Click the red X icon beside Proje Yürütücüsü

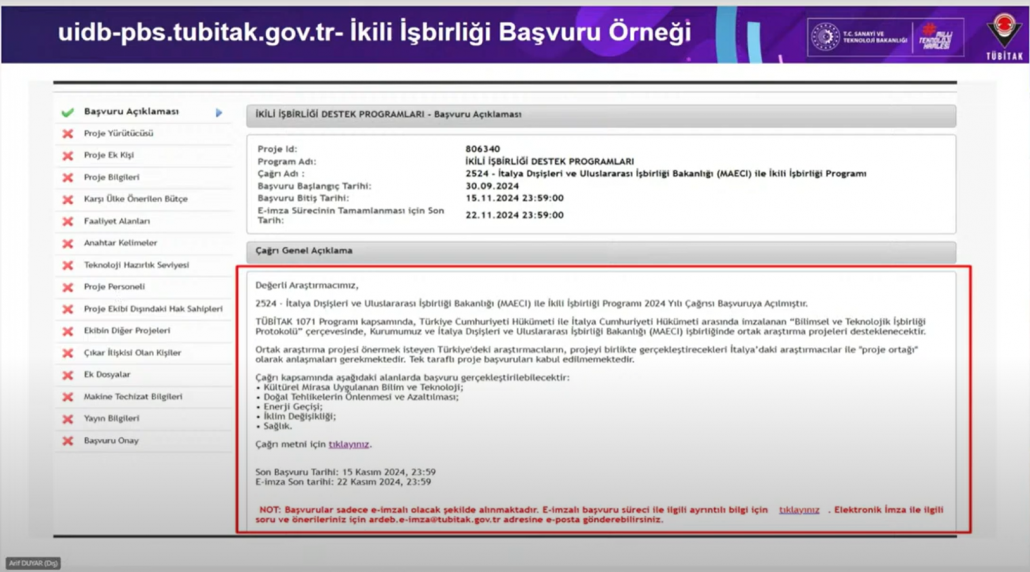(67, 134)
